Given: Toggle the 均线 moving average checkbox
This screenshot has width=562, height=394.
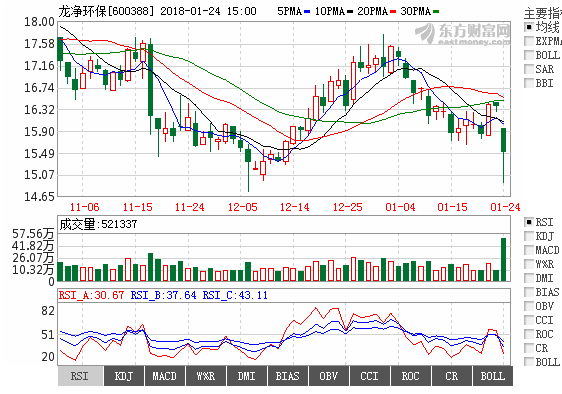Looking at the screenshot, I should point(528,27).
